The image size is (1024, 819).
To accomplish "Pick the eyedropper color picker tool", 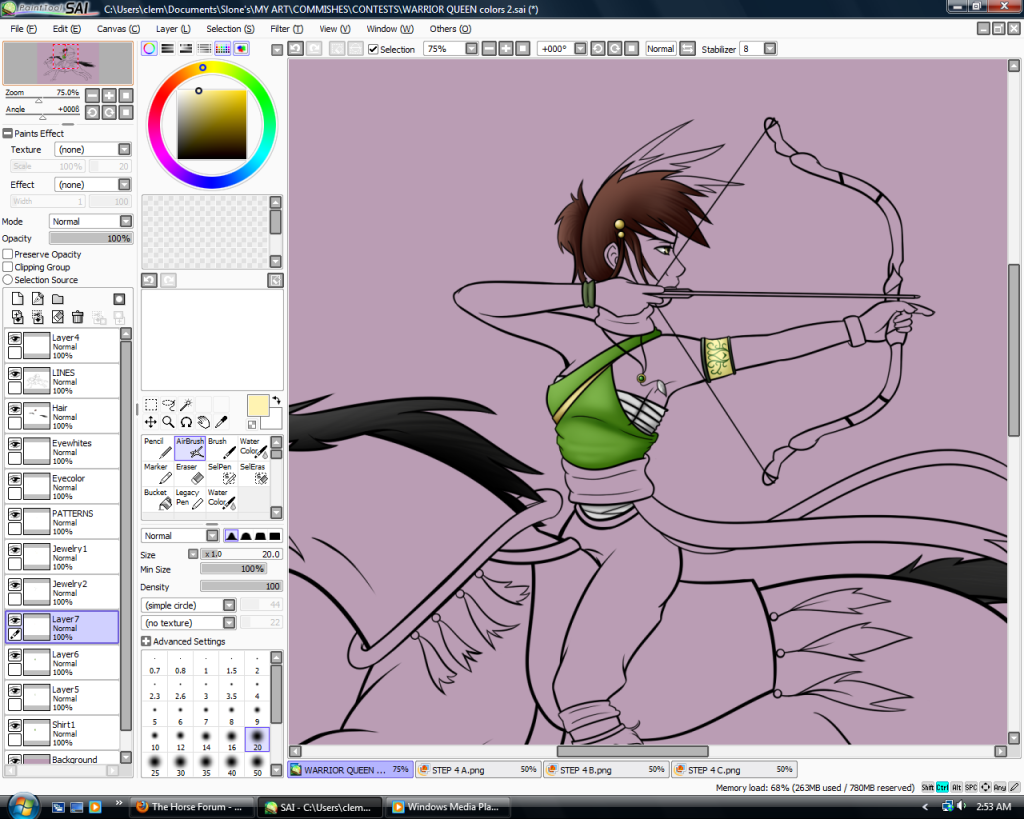I will 221,422.
